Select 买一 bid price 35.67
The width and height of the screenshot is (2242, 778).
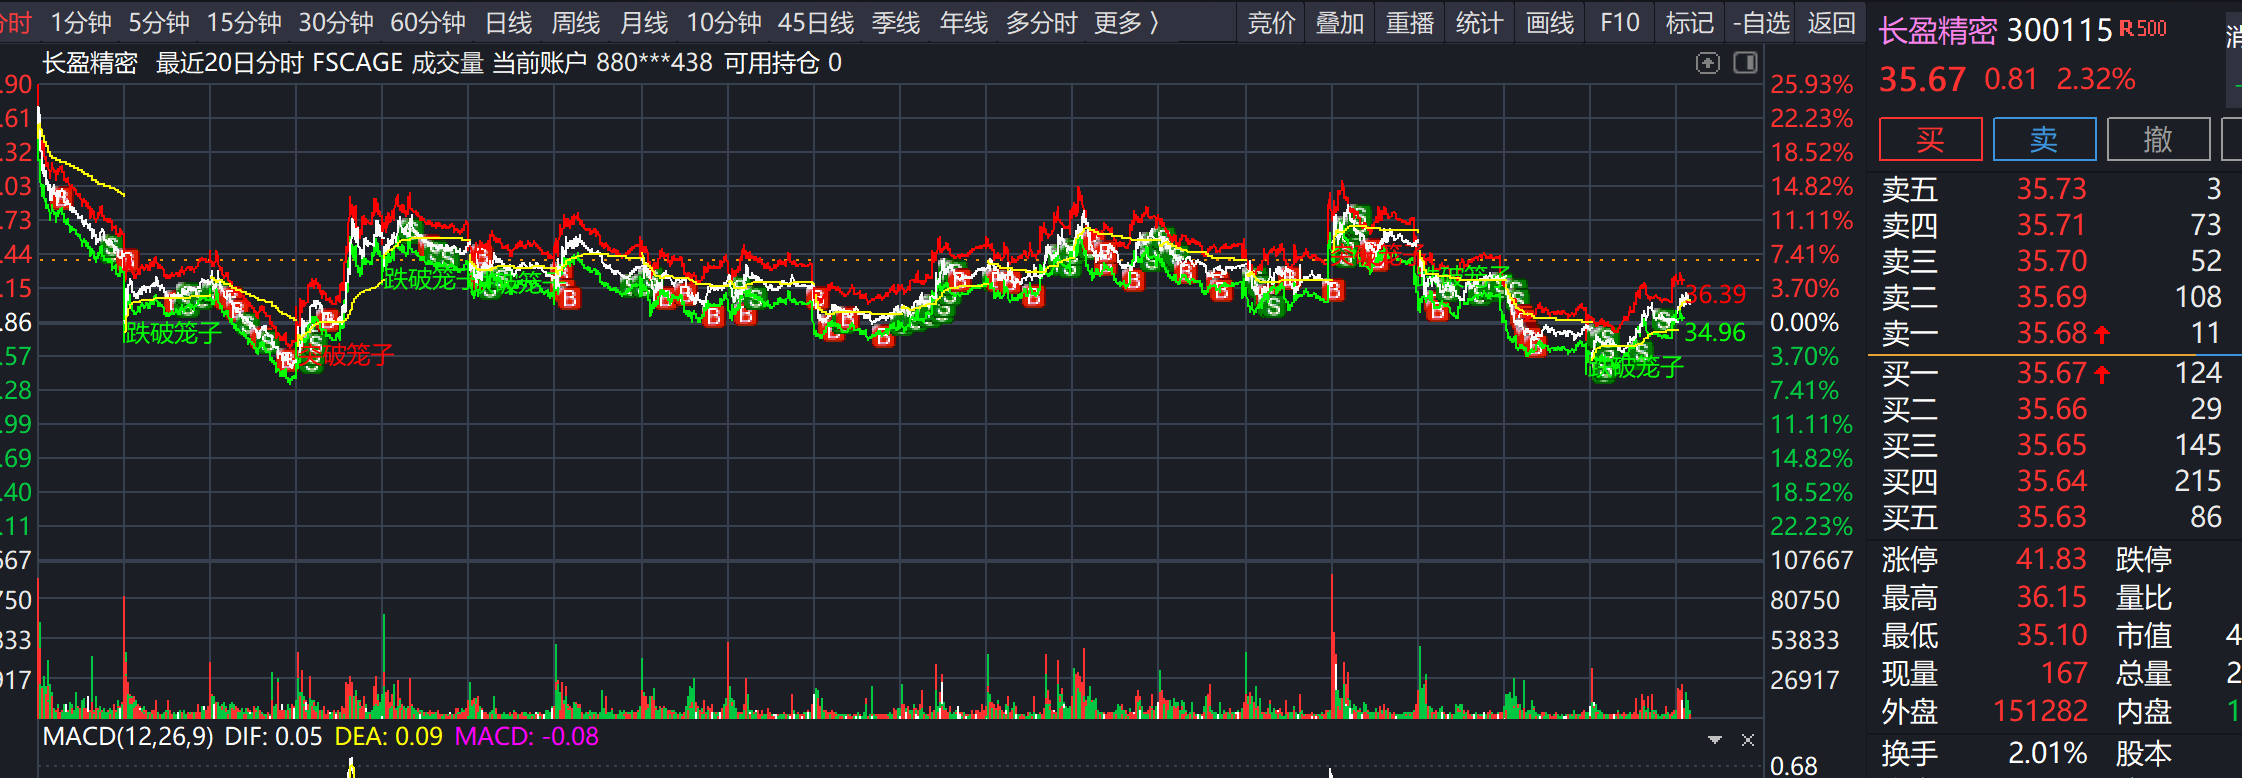[2051, 373]
